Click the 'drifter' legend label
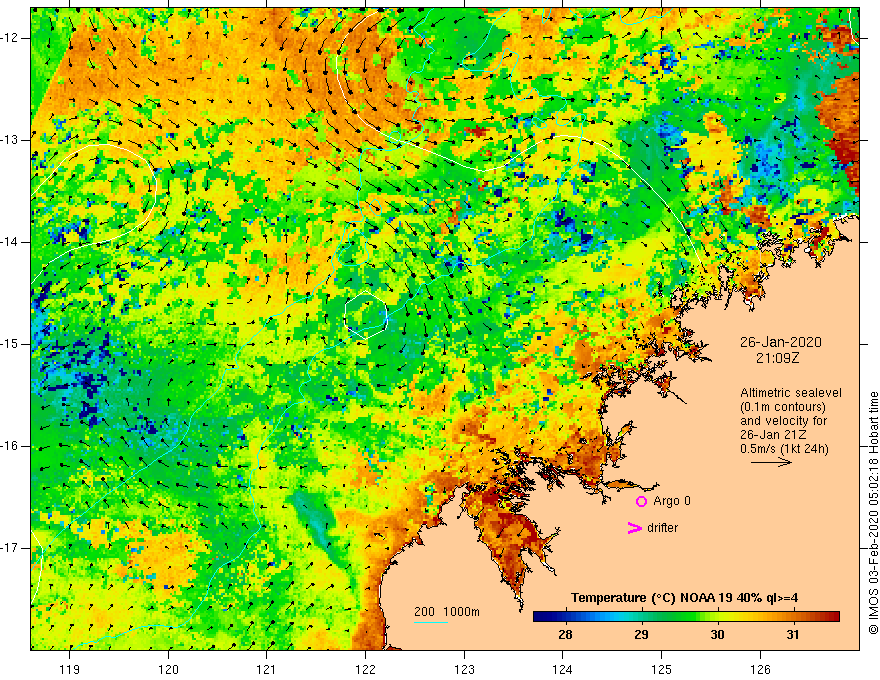Image resolution: width=880 pixels, height=680 pixels. click(x=662, y=528)
